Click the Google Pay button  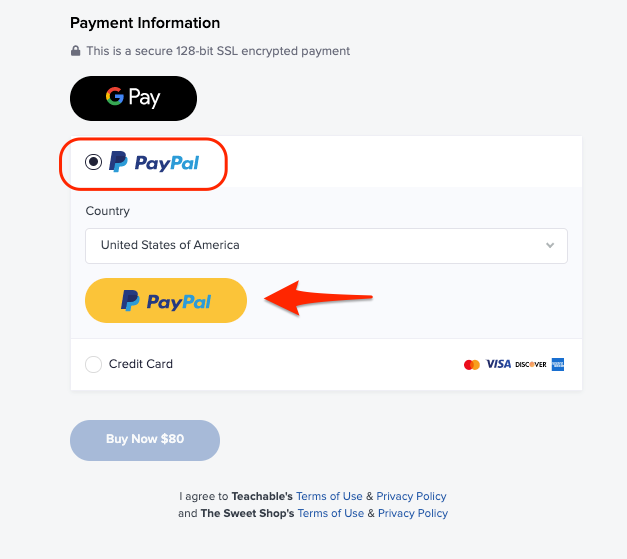coord(133,98)
